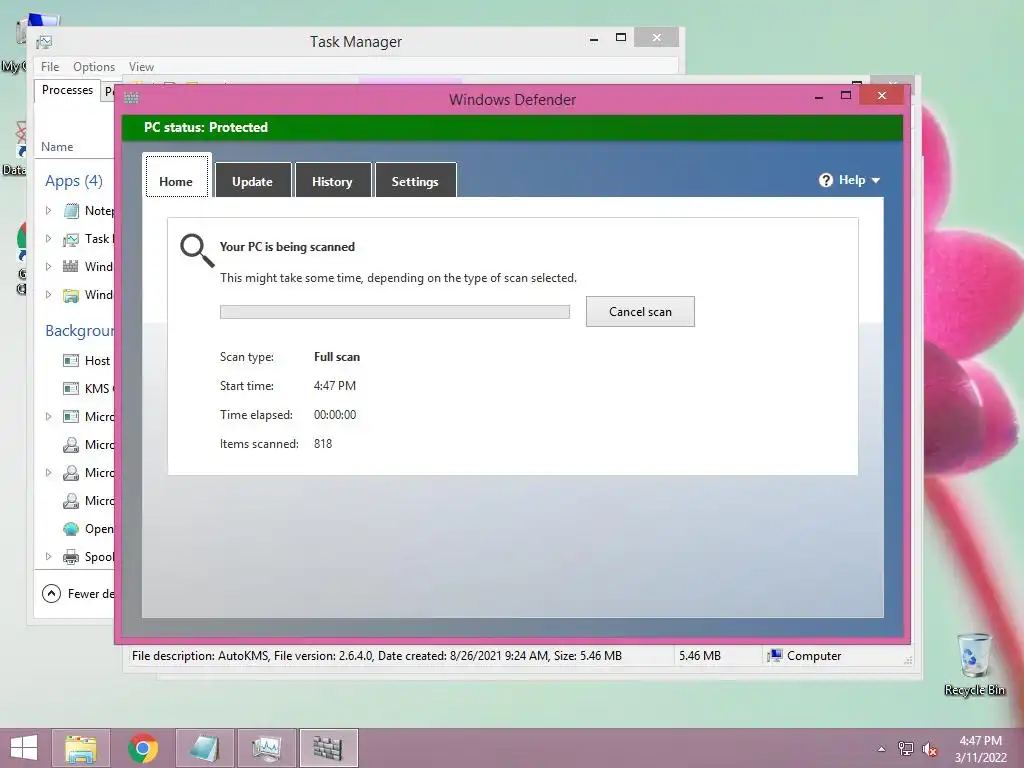Click the 5.46 MB status bar cell
Screen dimensions: 1024x768
click(700, 656)
